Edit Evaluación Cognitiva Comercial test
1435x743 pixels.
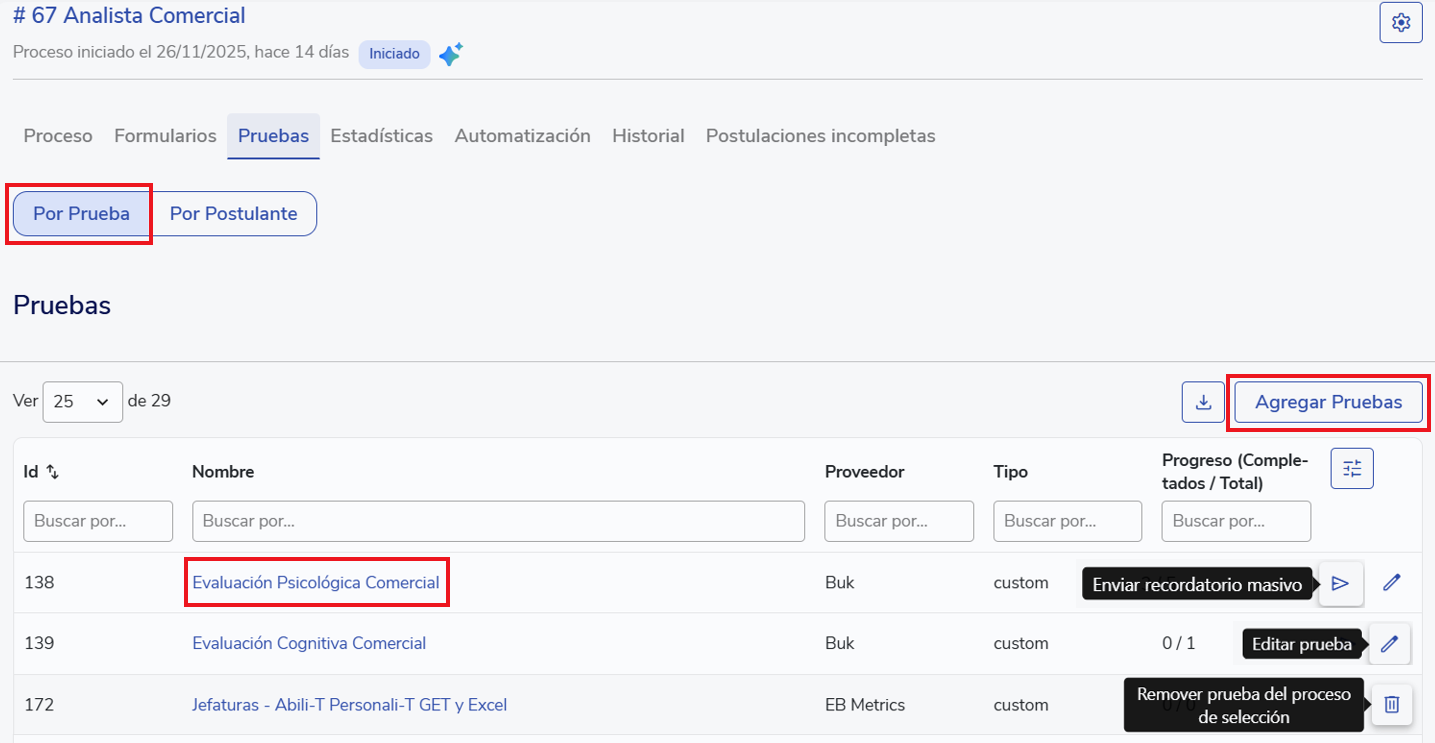pyautogui.click(x=1389, y=644)
